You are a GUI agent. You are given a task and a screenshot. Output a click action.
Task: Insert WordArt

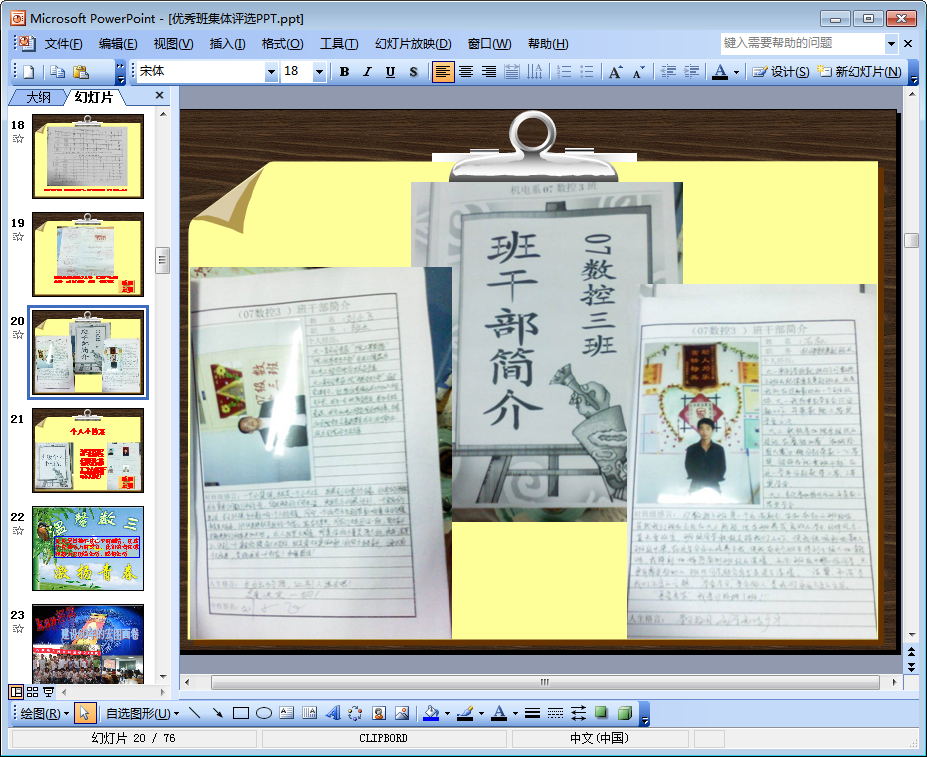coord(332,713)
